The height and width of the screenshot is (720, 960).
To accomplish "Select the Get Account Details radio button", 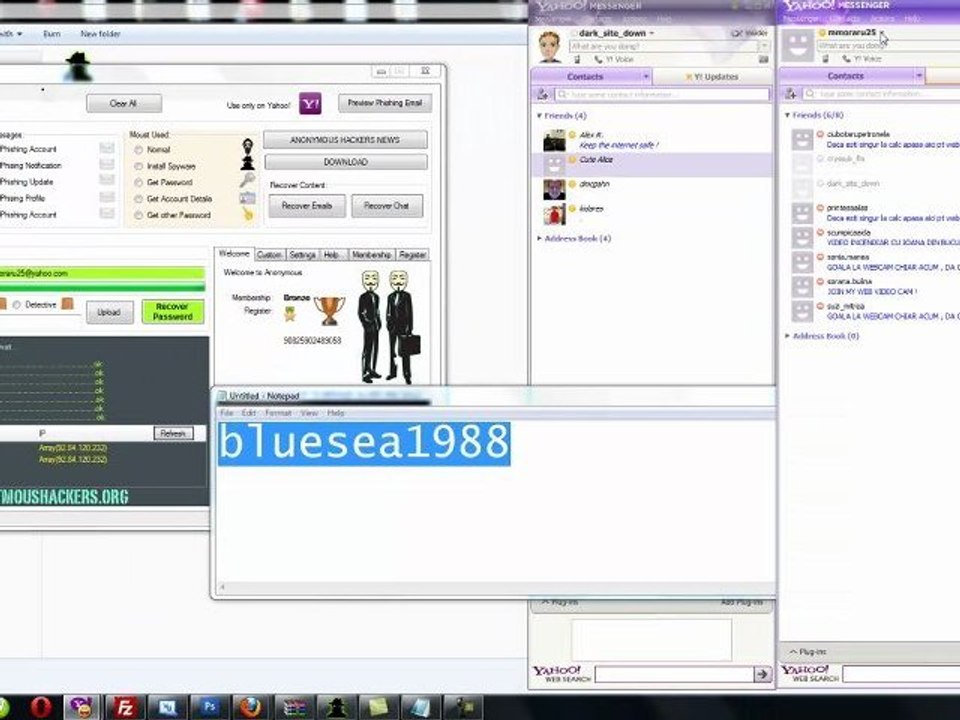I will click(138, 199).
